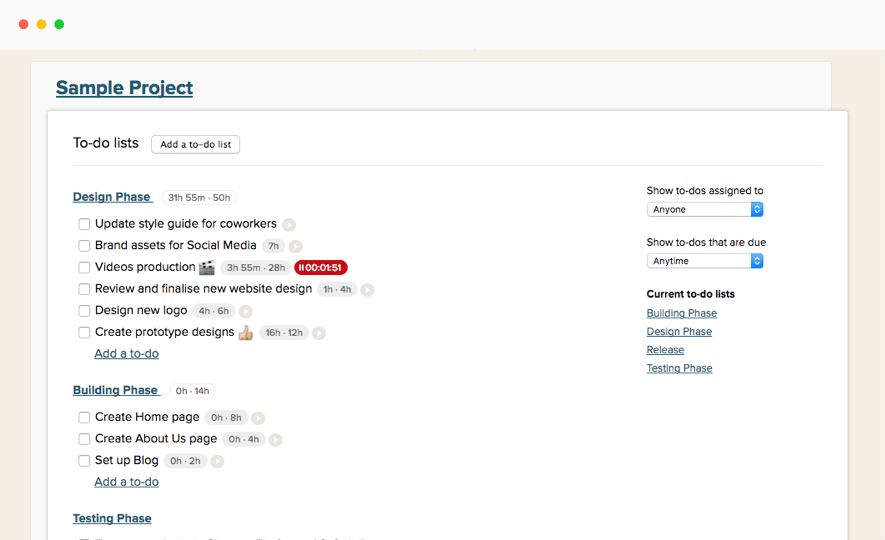Viewport: 885px width, 540px height.
Task: Start timer for Create About Us page
Action: [x=275, y=439]
